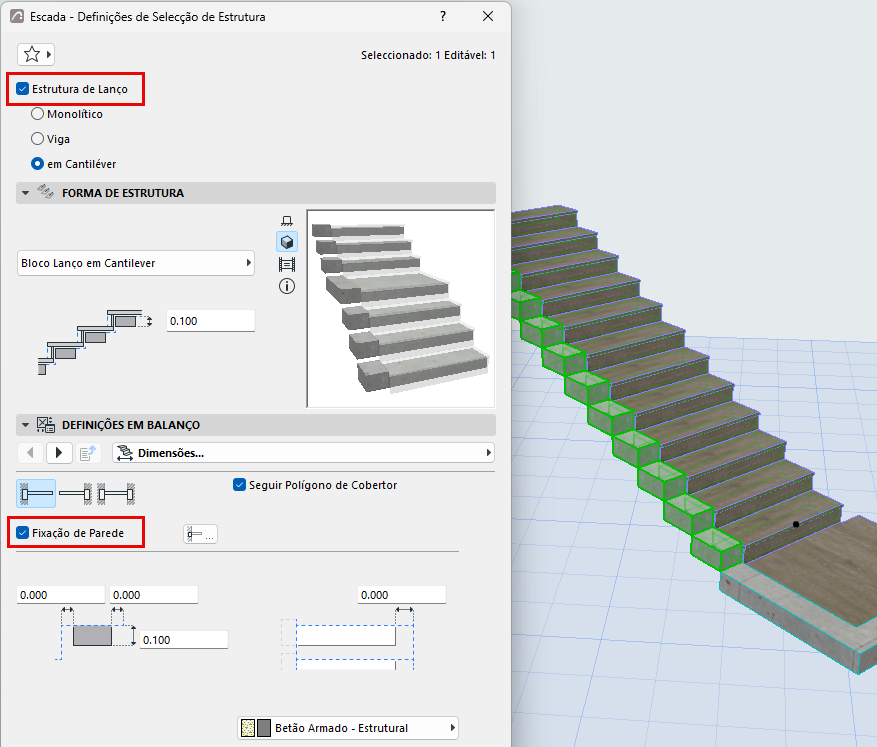Click the Favorites flyout arrow
Screen dimensions: 877x747
(49, 55)
